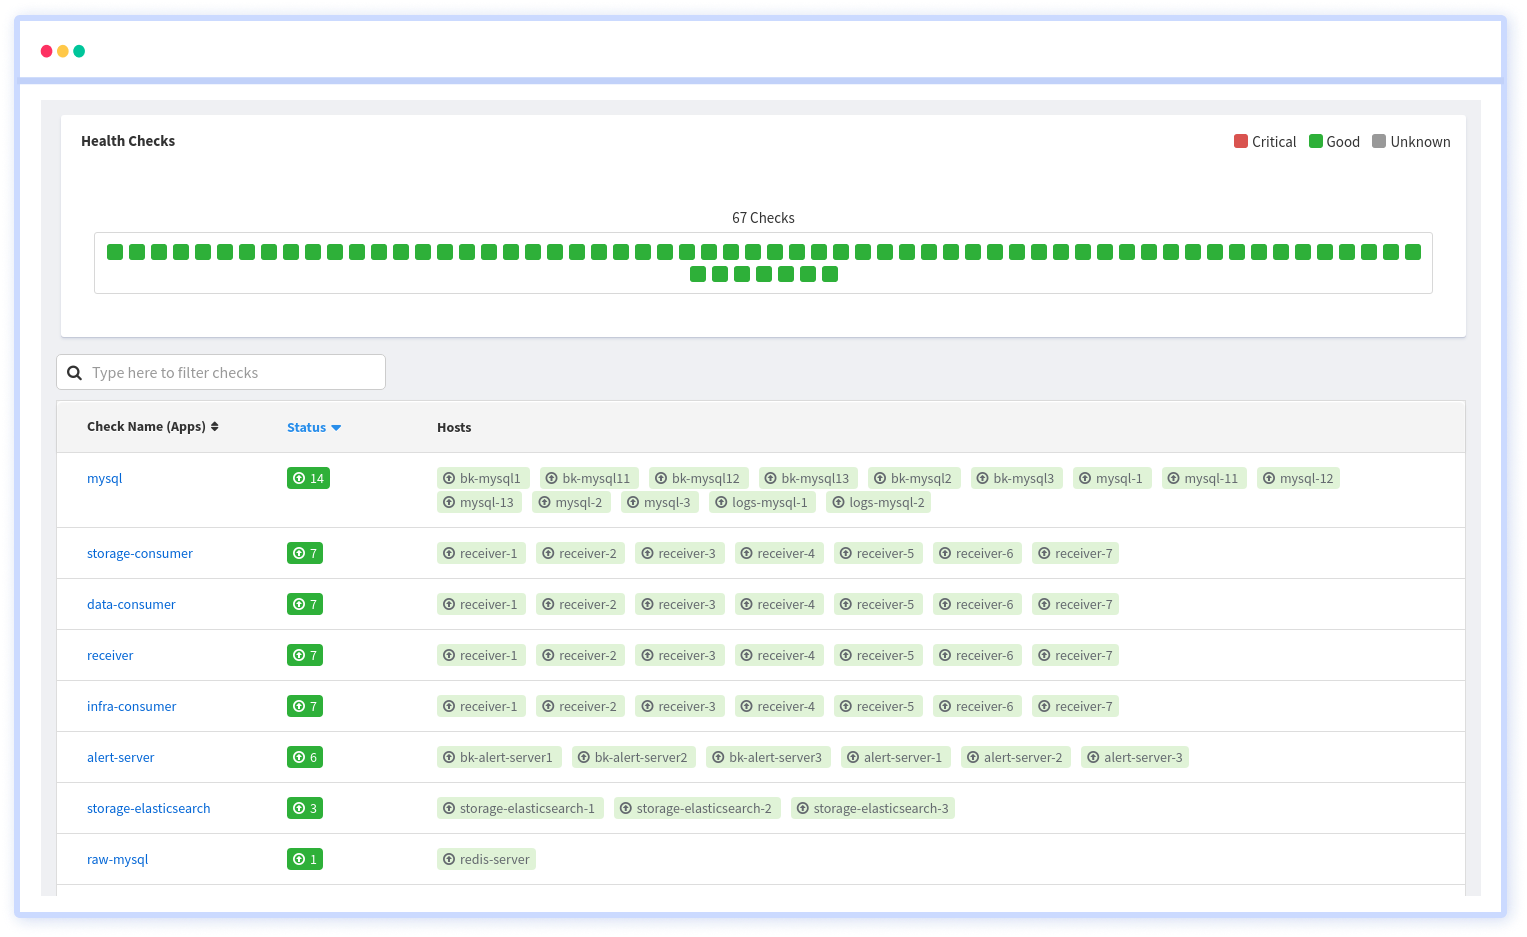Select the bk-mysql1 host tag
The image size is (1527, 937).
point(482,479)
